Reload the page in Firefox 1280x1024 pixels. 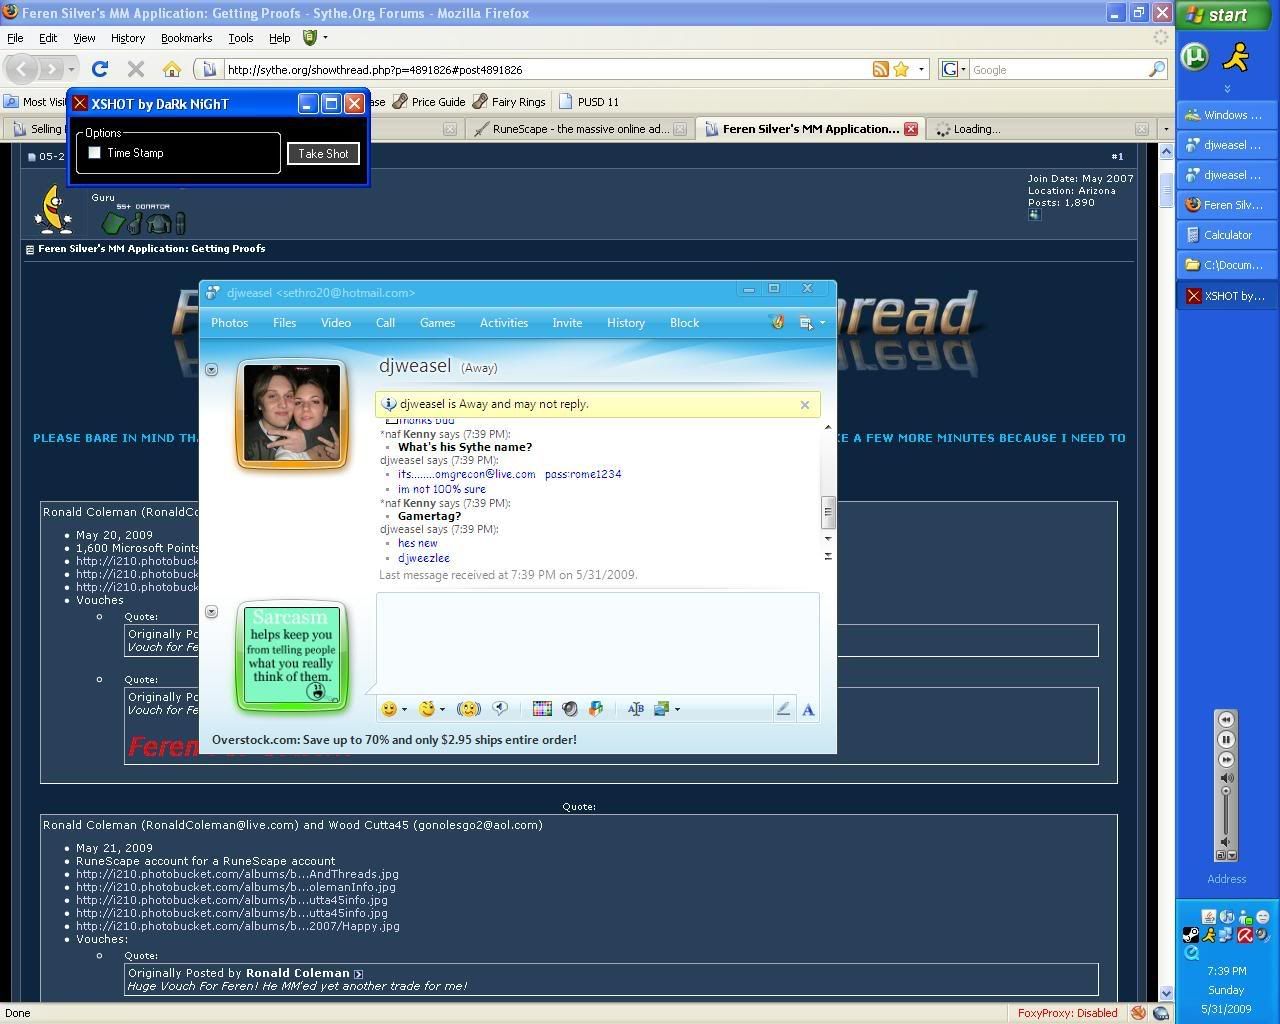click(99, 69)
